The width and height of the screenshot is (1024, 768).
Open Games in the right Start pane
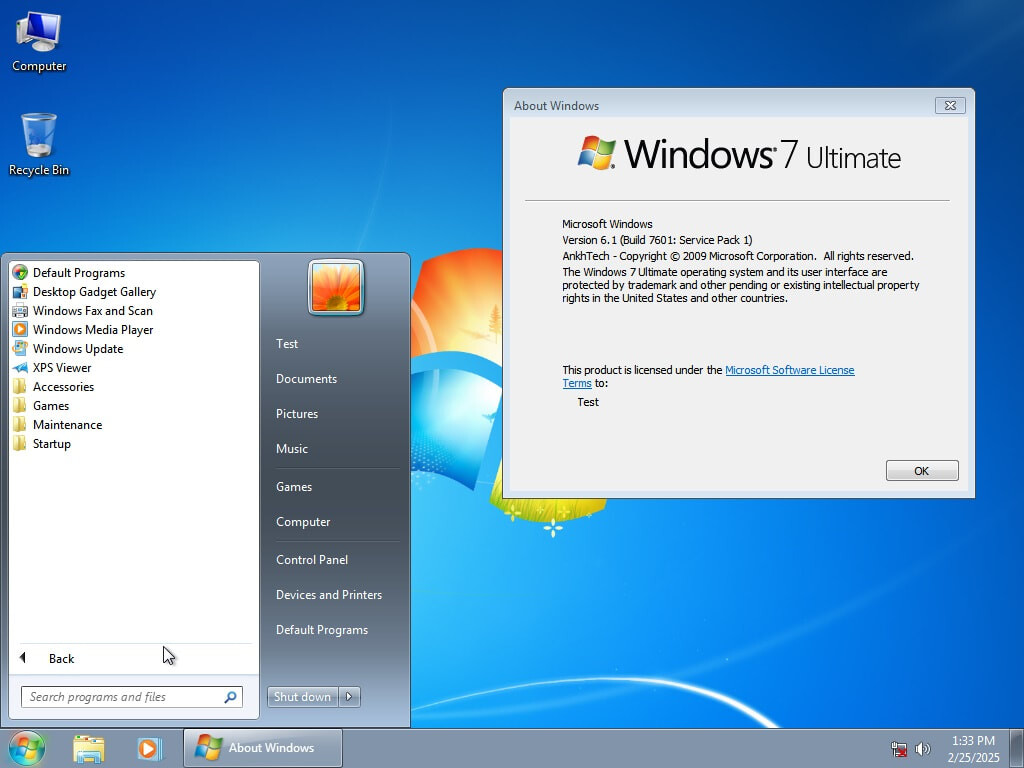coord(294,487)
